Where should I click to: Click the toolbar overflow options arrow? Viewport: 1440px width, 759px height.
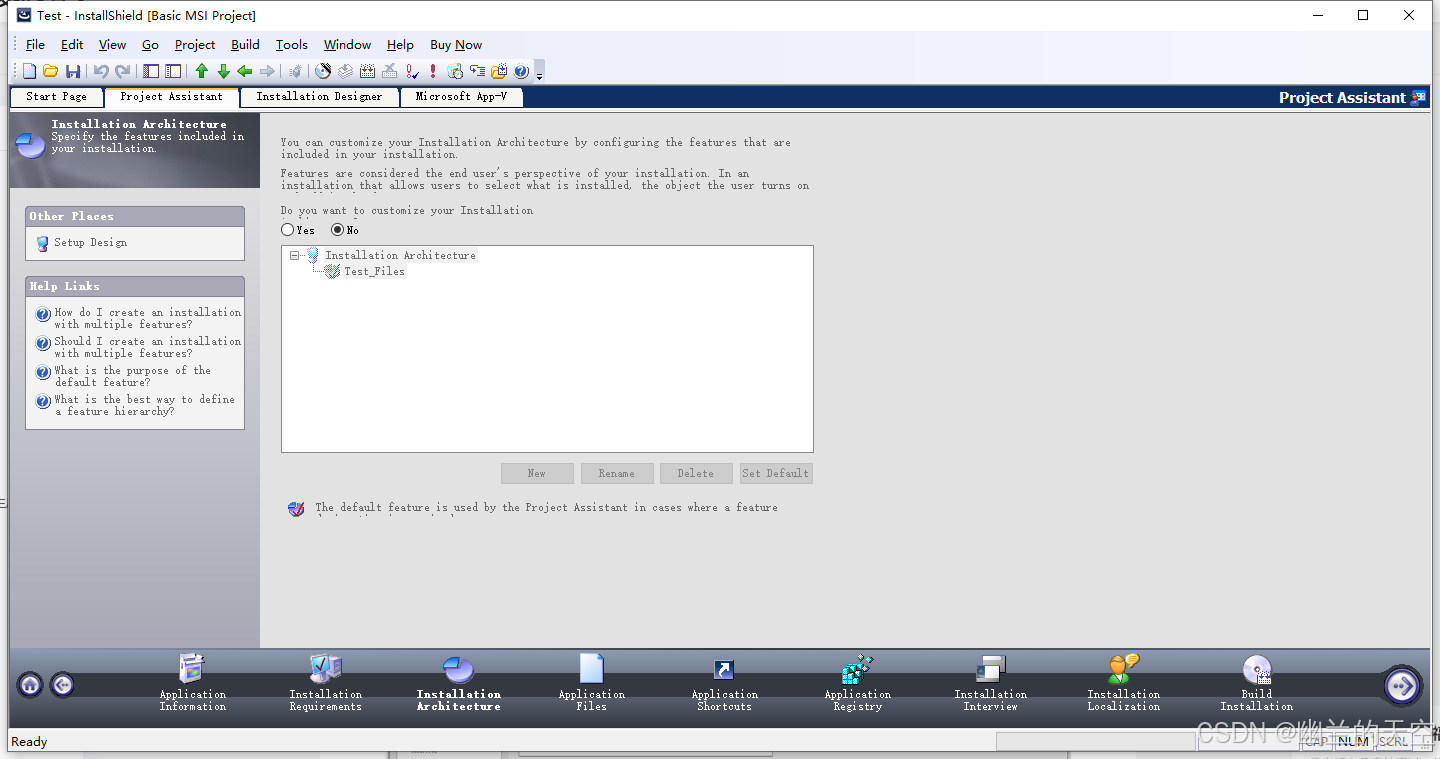539,73
